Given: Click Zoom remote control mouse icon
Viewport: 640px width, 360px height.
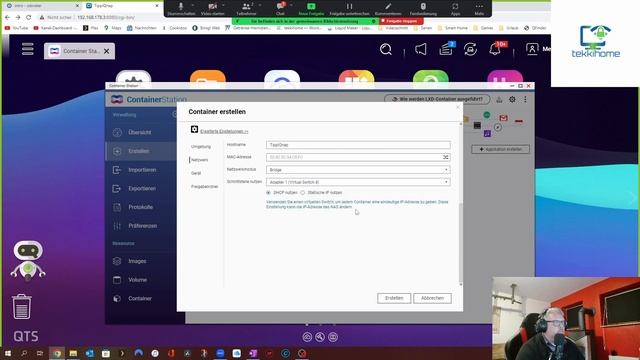Looking at the screenshot, I should [423, 7].
